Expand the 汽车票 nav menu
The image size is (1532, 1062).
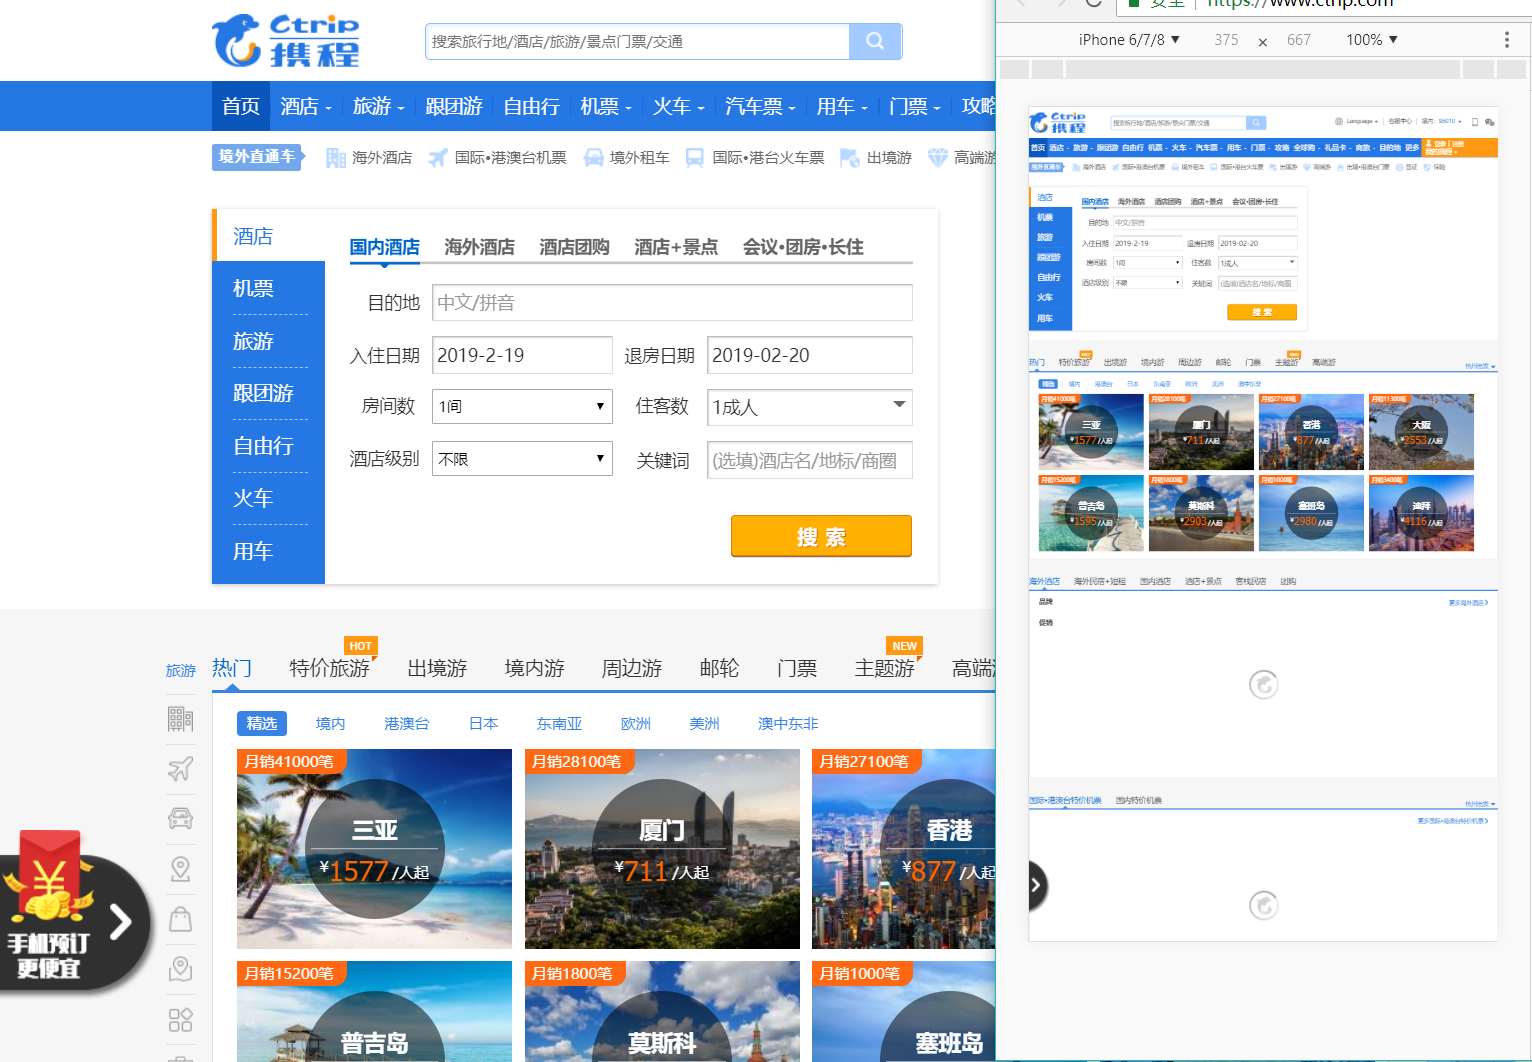[x=760, y=106]
